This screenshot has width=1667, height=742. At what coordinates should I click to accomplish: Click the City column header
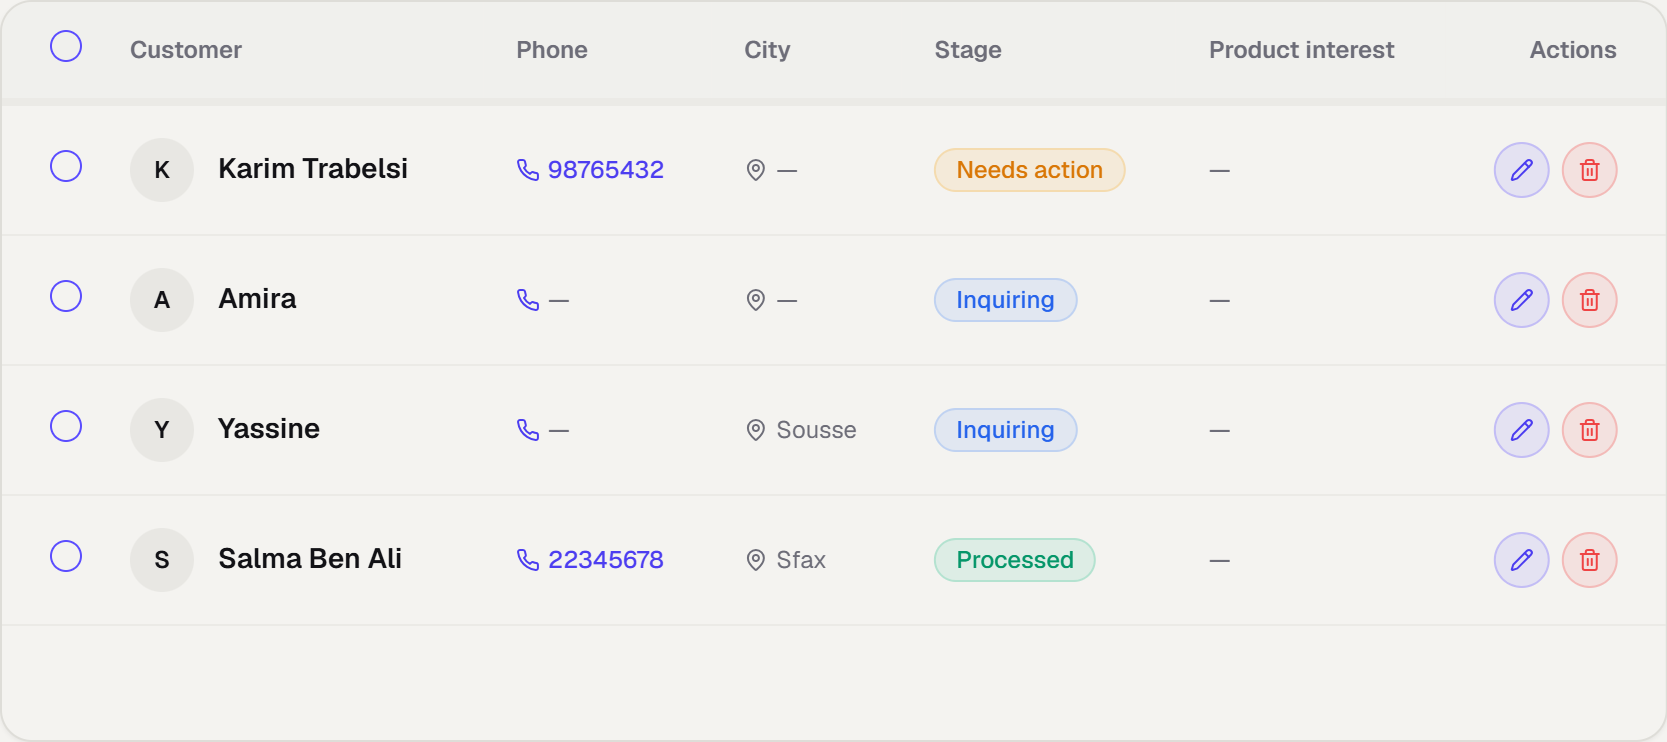[x=767, y=50]
